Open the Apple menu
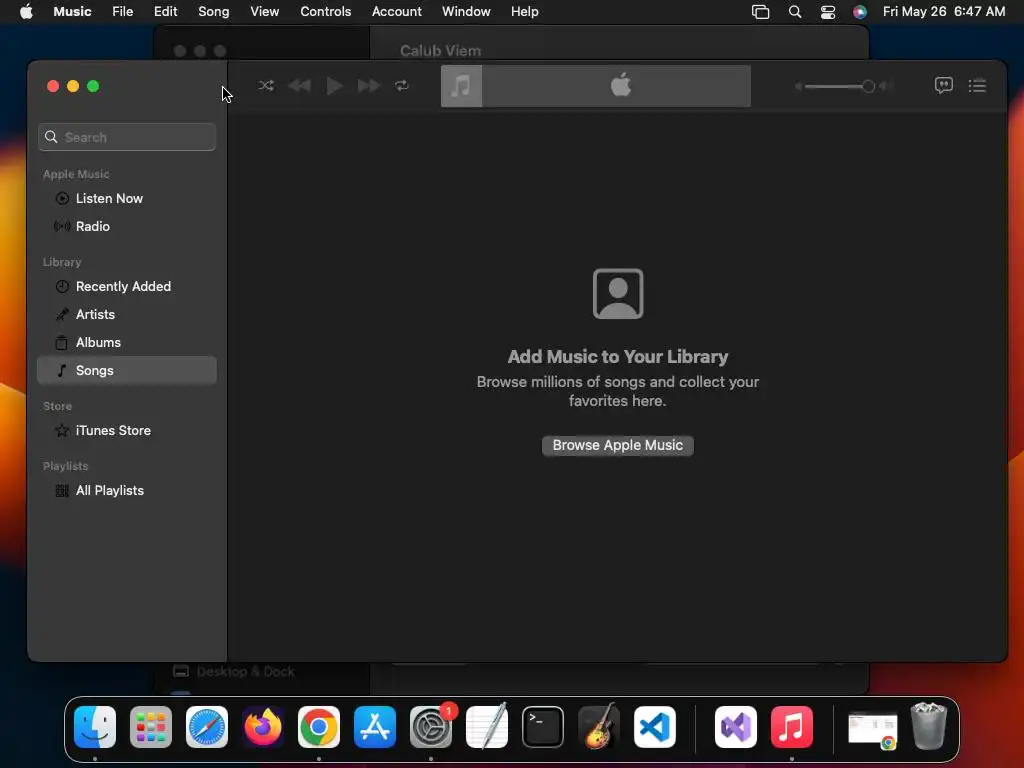The image size is (1024, 768). click(26, 12)
